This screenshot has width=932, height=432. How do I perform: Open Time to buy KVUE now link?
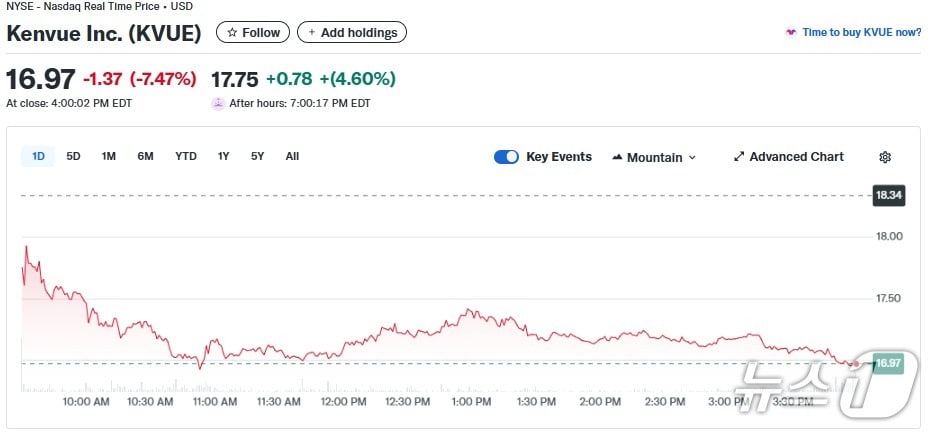click(x=861, y=32)
